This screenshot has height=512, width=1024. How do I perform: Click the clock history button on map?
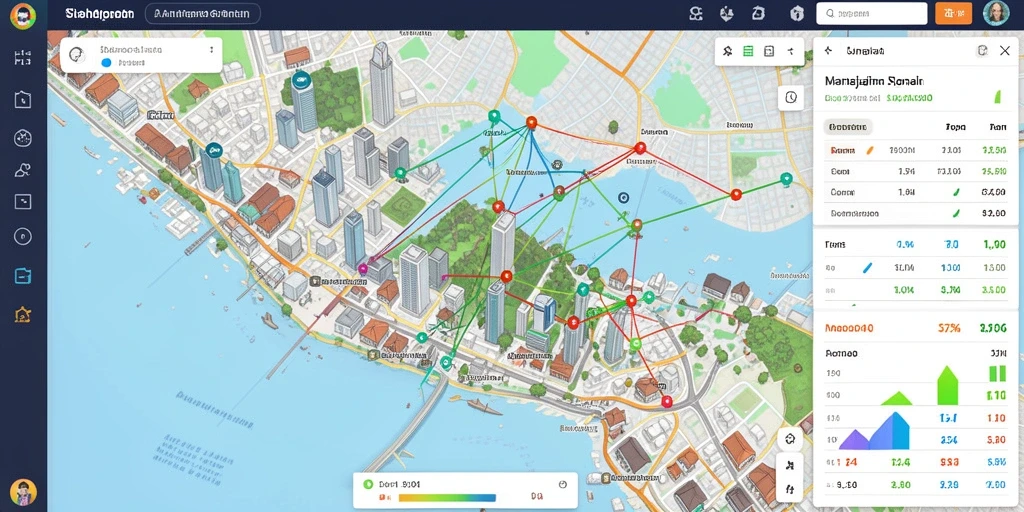(791, 97)
